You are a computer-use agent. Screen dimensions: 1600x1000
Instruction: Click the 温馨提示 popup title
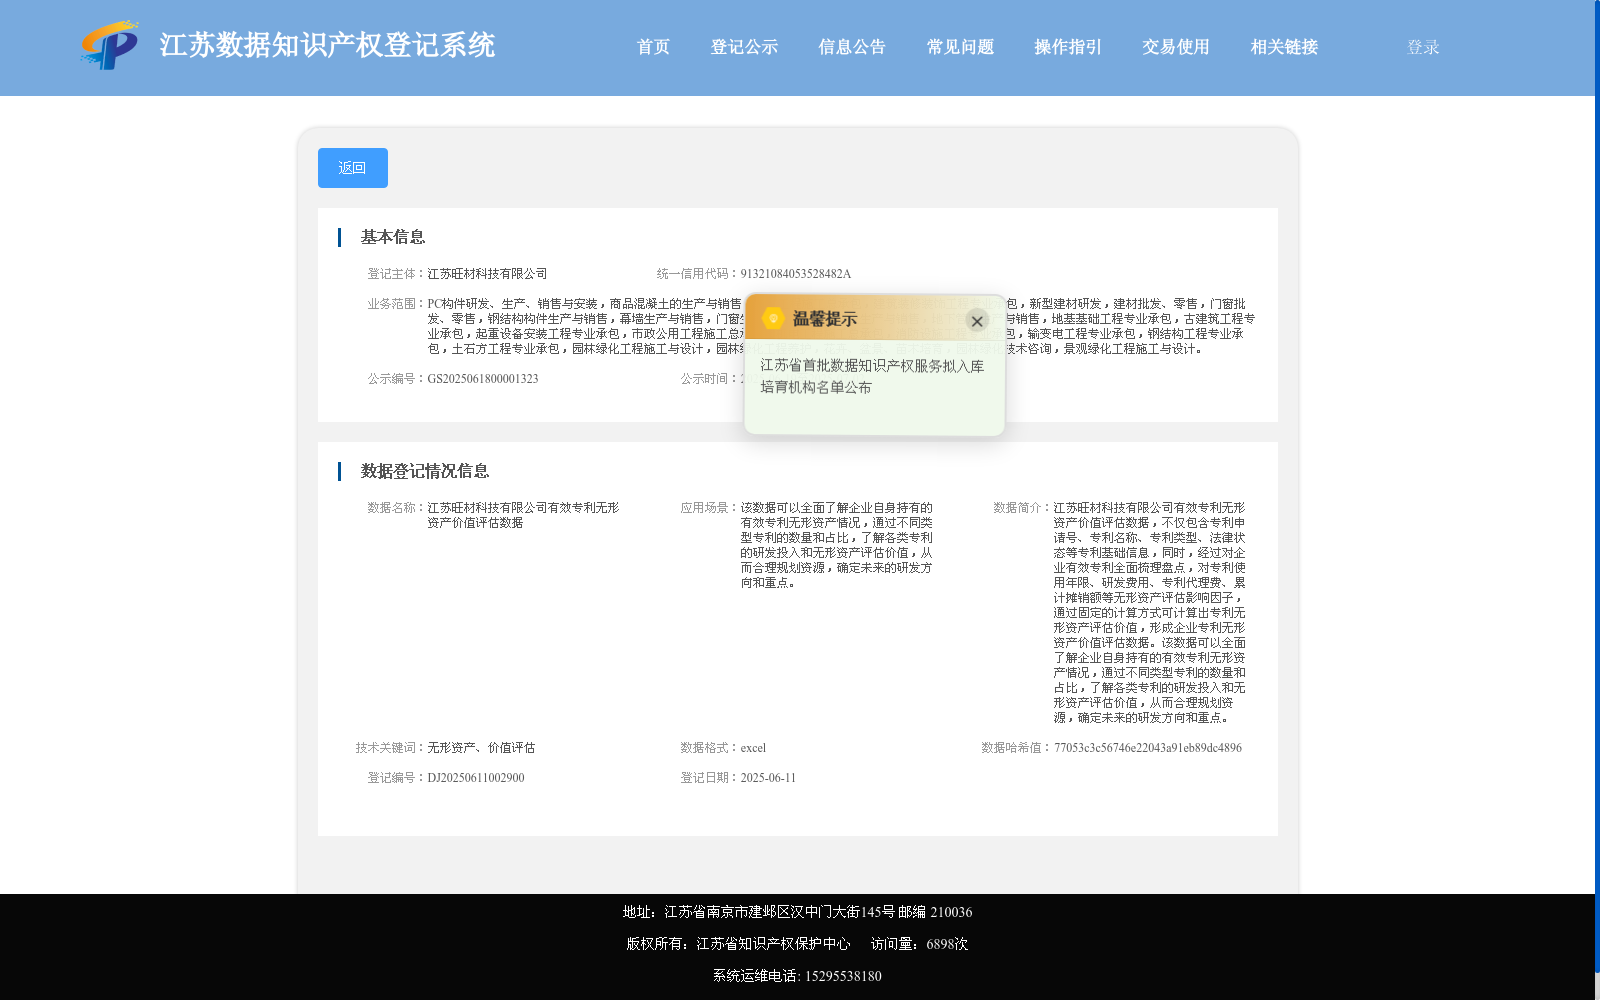click(x=825, y=319)
